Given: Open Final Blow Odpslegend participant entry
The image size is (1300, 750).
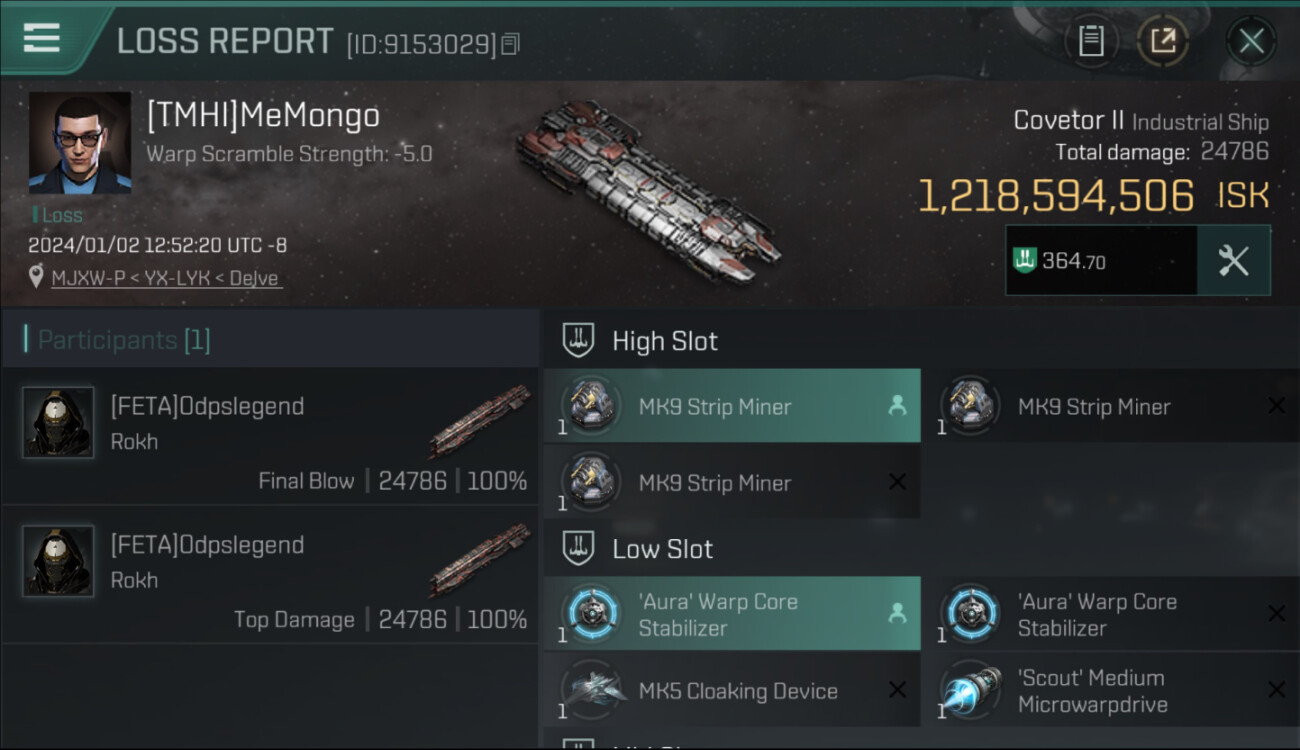Looking at the screenshot, I should click(270, 436).
